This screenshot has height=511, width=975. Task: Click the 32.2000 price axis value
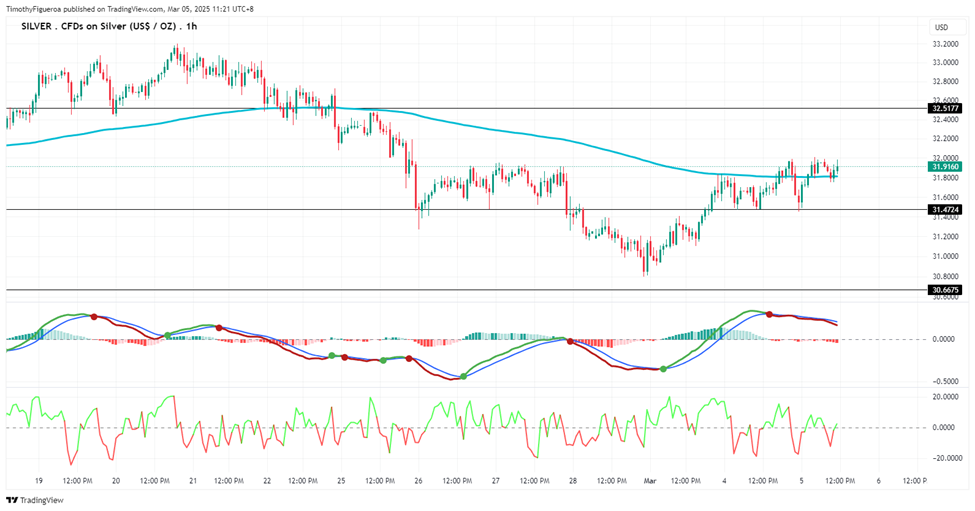pos(945,139)
